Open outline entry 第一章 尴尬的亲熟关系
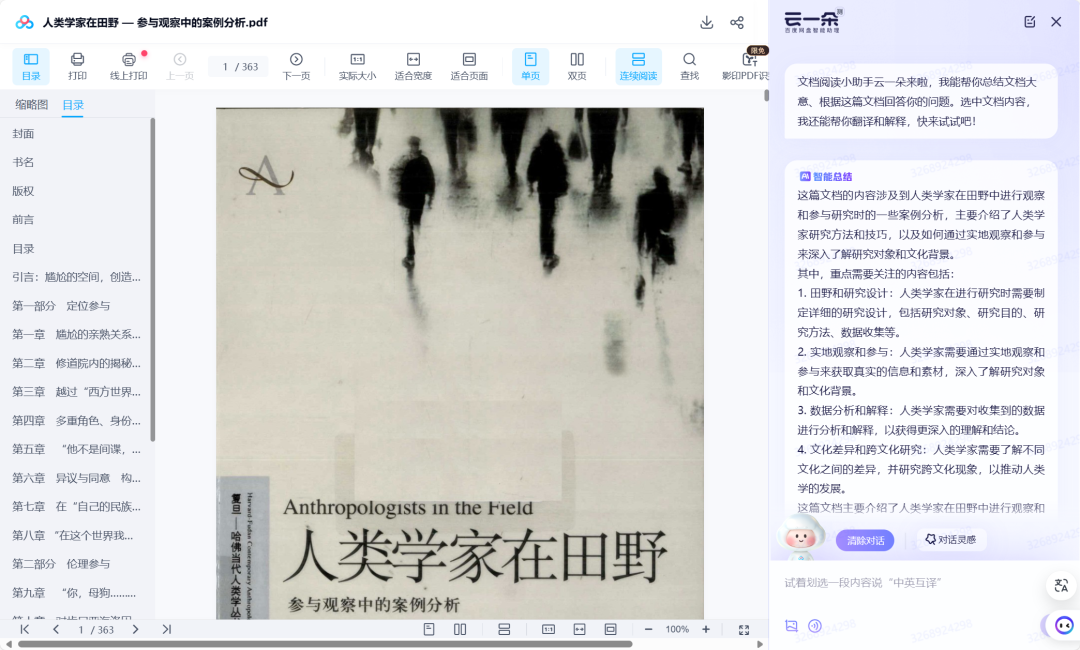This screenshot has width=1080, height=650. (76, 334)
